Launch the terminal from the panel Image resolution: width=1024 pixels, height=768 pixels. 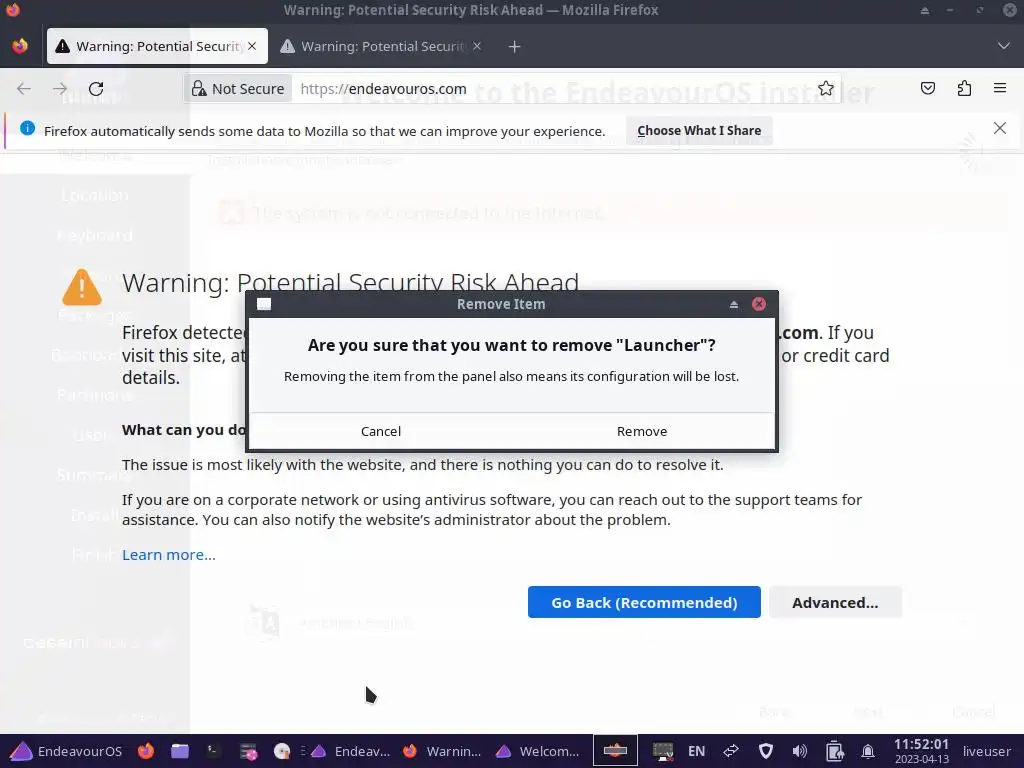[x=213, y=751]
